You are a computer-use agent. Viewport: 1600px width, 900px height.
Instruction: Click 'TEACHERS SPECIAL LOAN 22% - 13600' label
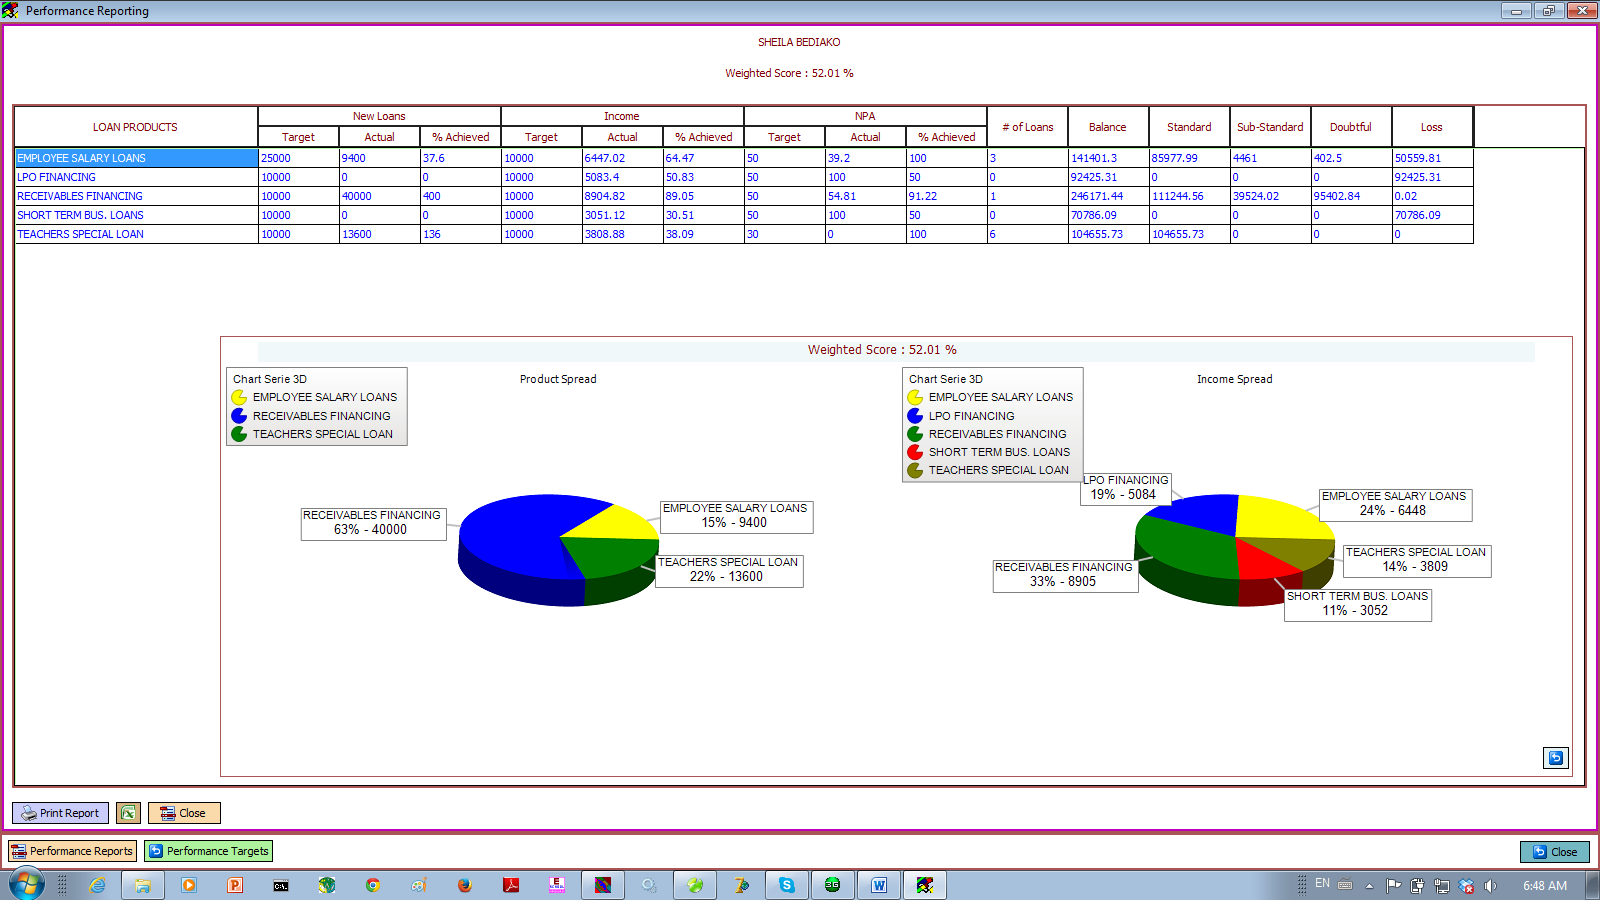click(729, 570)
